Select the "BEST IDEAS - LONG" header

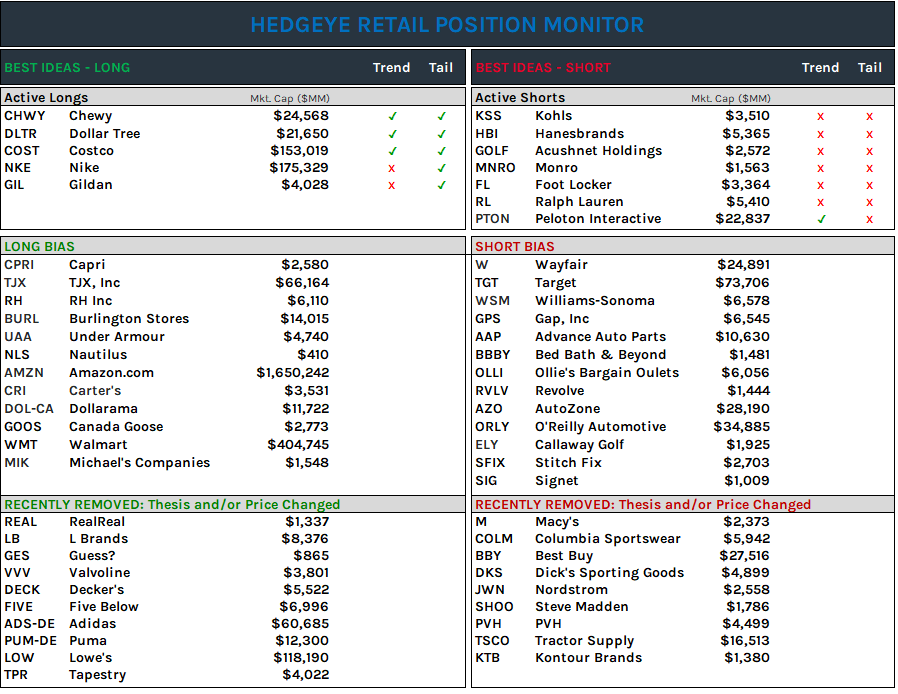point(67,68)
